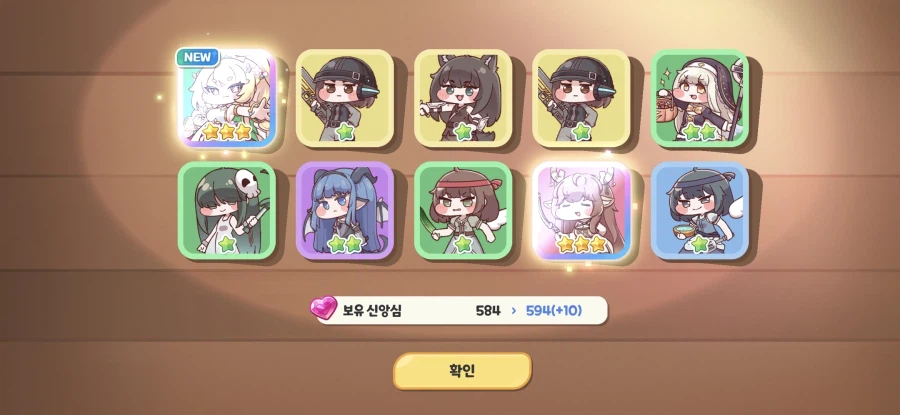Open the black-haired girl holding bowl card
The width and height of the screenshot is (900, 415).
(699, 210)
